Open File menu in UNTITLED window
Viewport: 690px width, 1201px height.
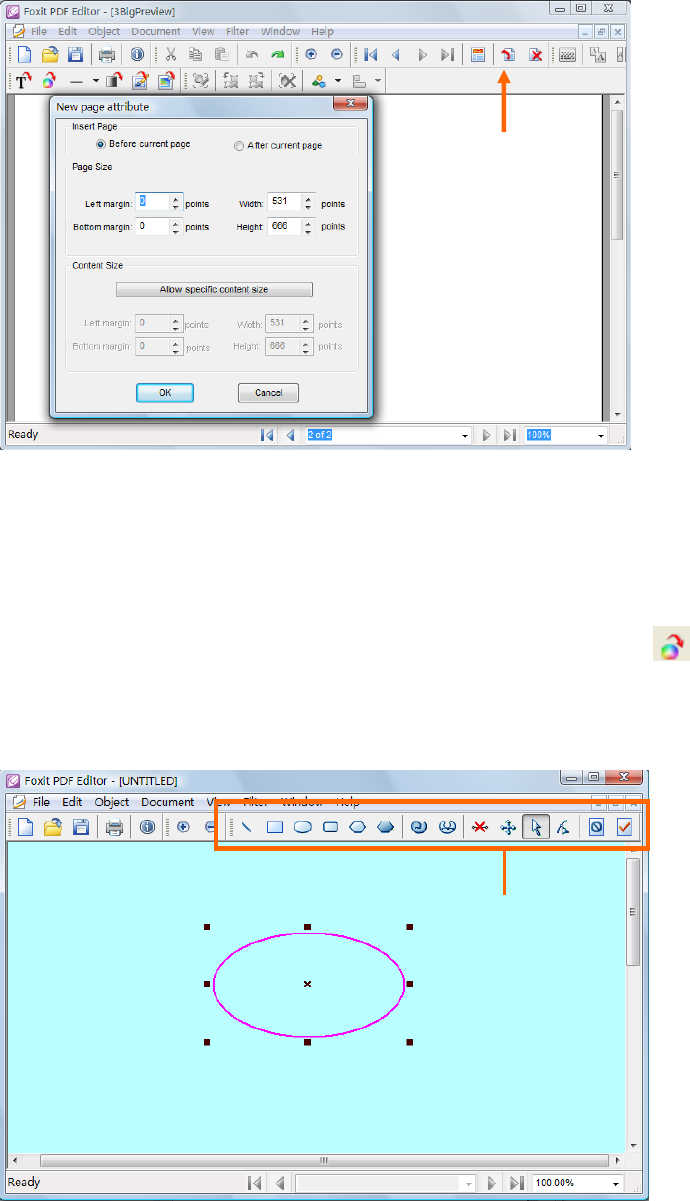41,802
